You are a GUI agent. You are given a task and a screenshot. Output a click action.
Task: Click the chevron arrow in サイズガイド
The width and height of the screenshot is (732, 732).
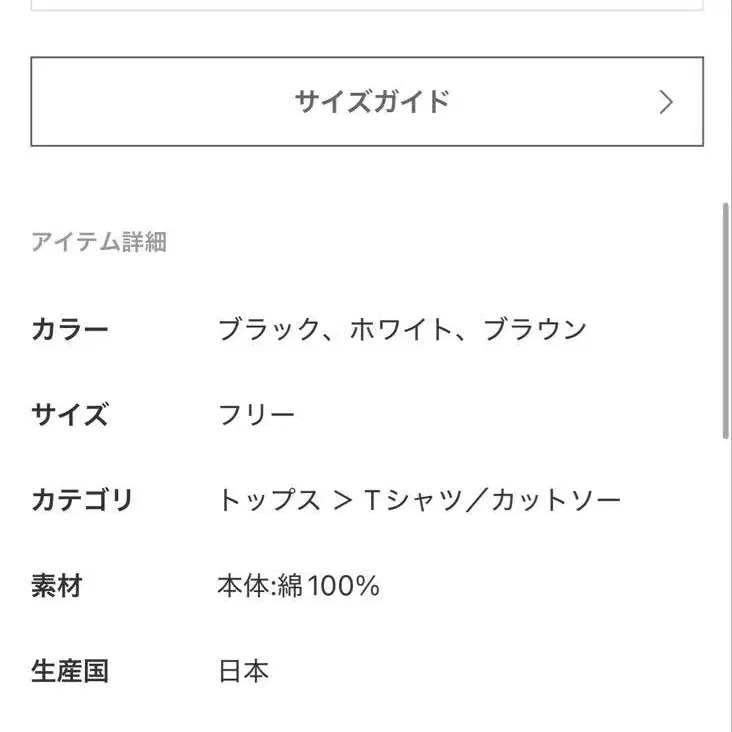point(666,102)
